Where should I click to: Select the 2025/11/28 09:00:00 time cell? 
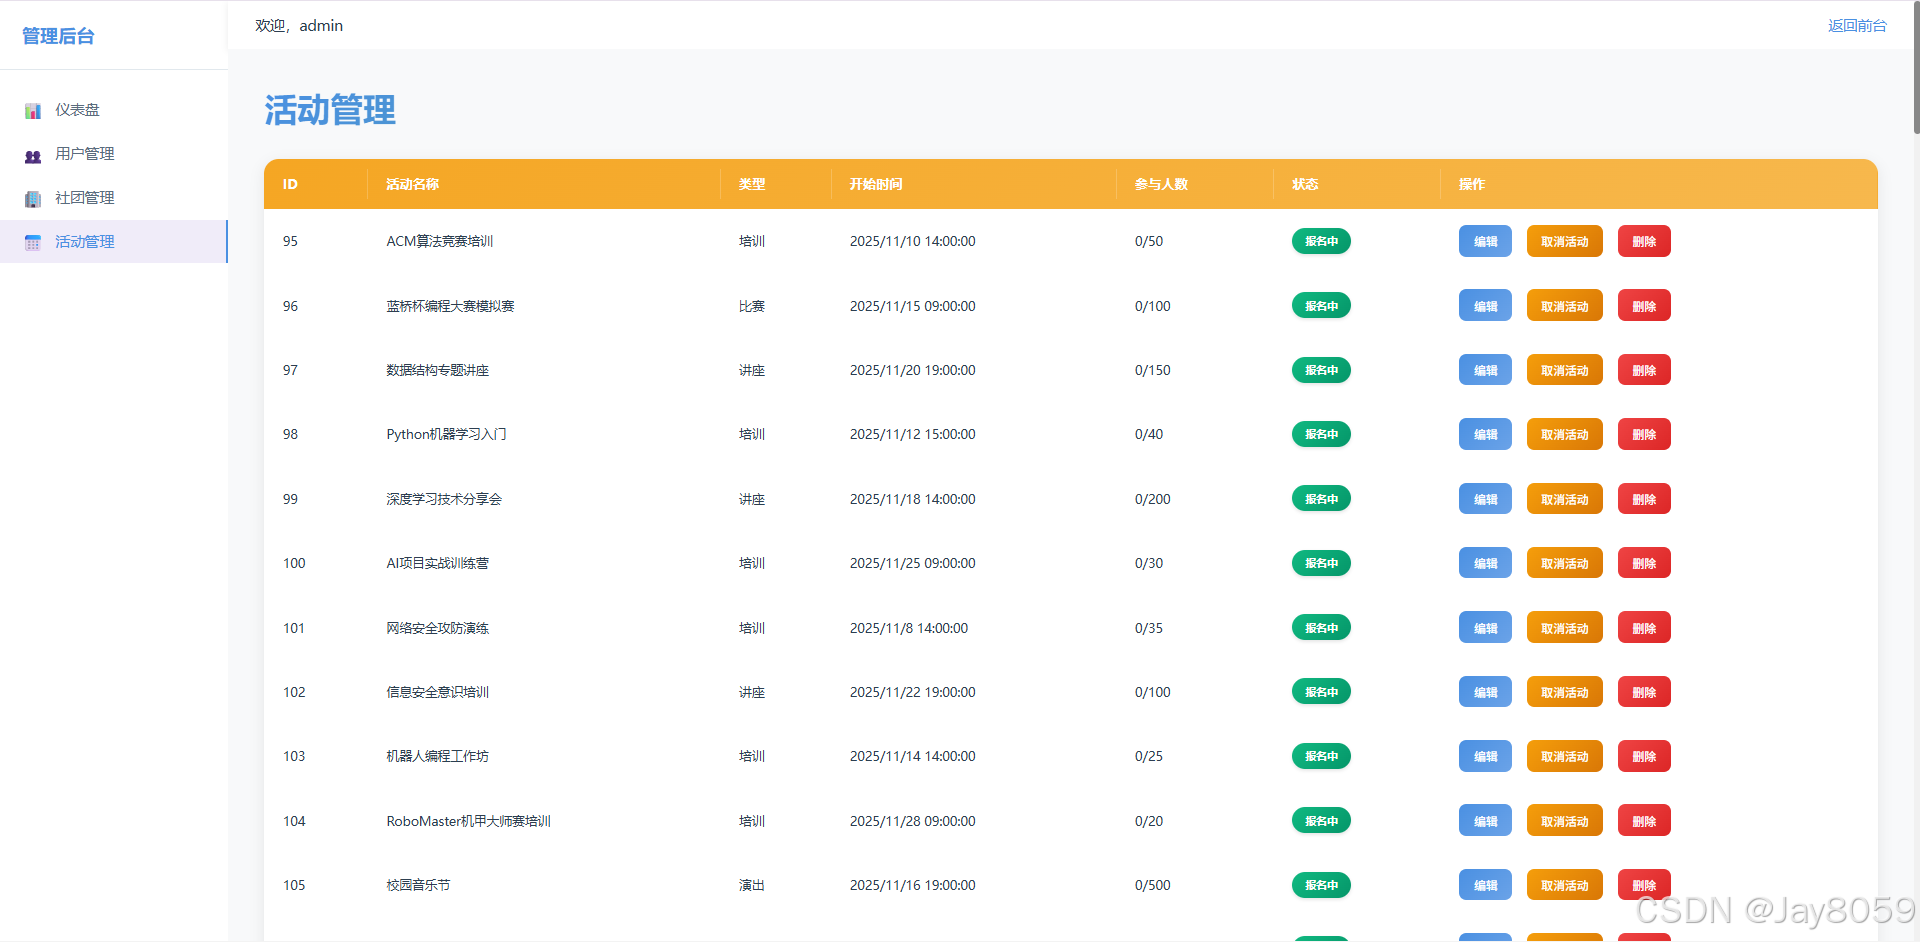coord(913,821)
